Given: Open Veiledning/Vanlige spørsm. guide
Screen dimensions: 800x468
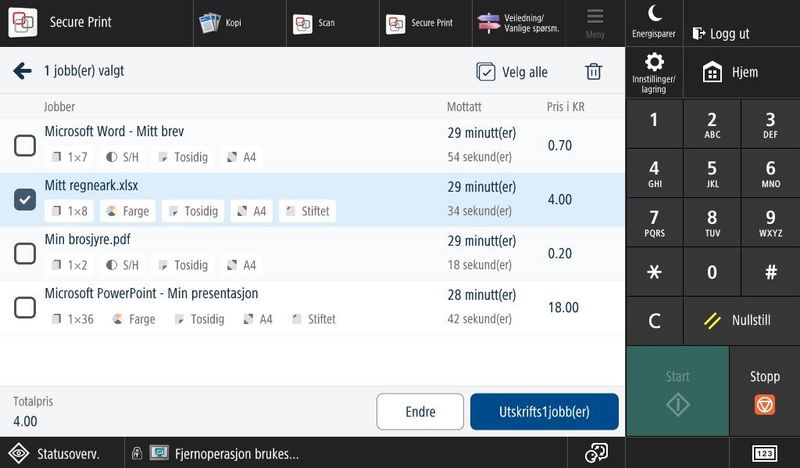Looking at the screenshot, I should point(519,23).
